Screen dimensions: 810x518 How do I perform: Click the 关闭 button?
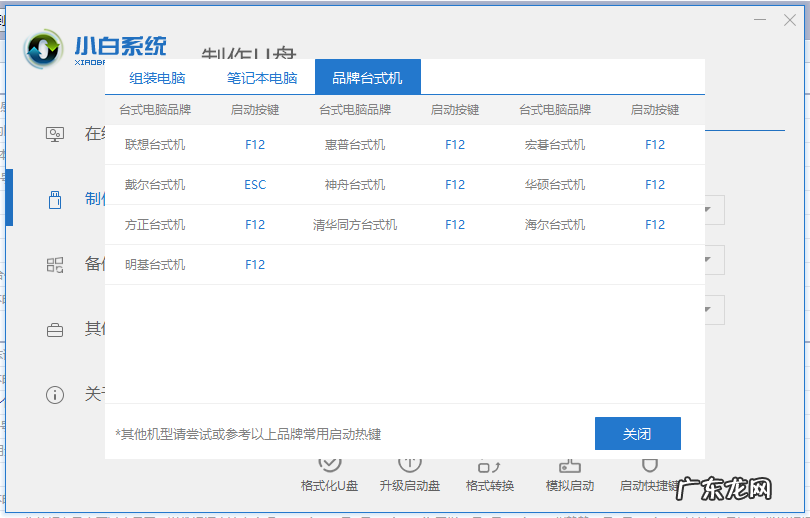[637, 433]
